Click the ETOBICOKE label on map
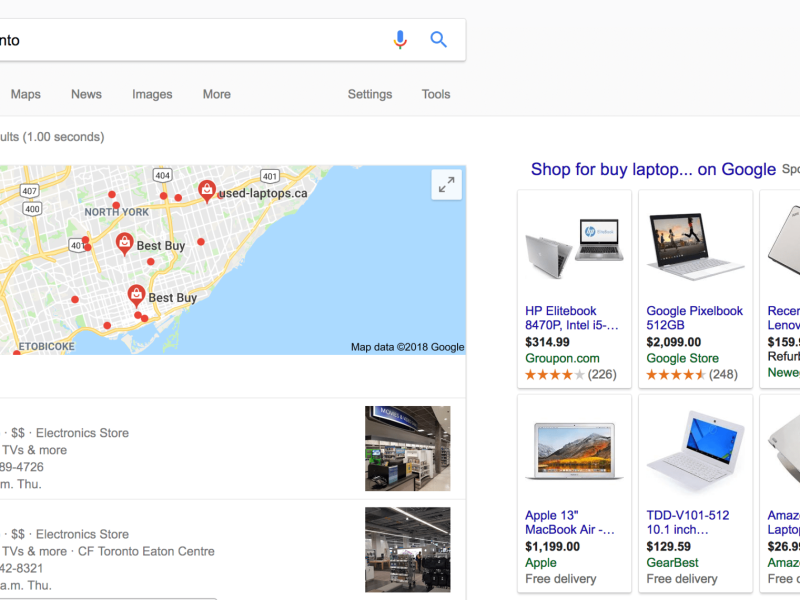 46,346
